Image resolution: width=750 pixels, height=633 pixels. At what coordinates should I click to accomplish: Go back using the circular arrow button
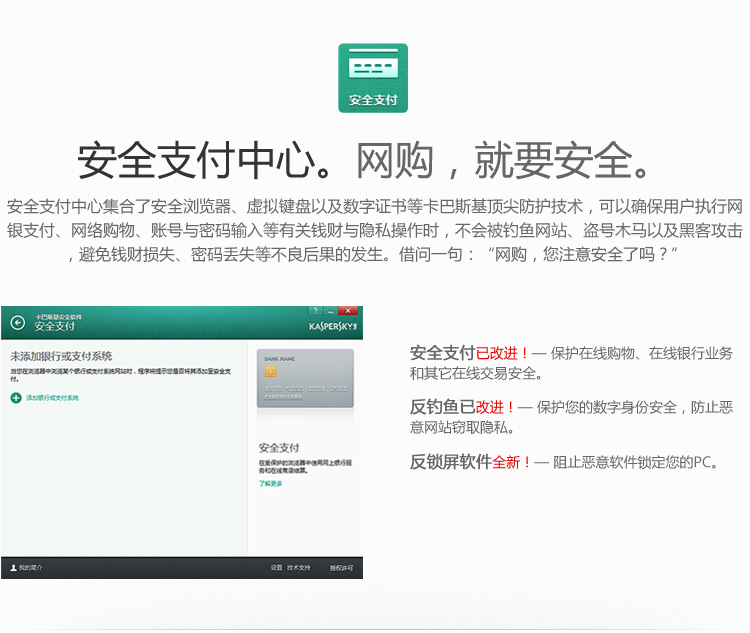17,322
